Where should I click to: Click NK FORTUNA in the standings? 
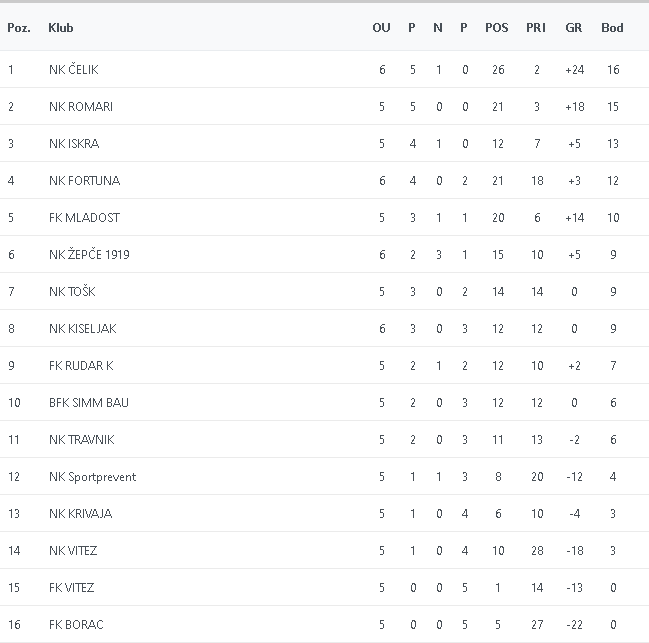coord(84,181)
